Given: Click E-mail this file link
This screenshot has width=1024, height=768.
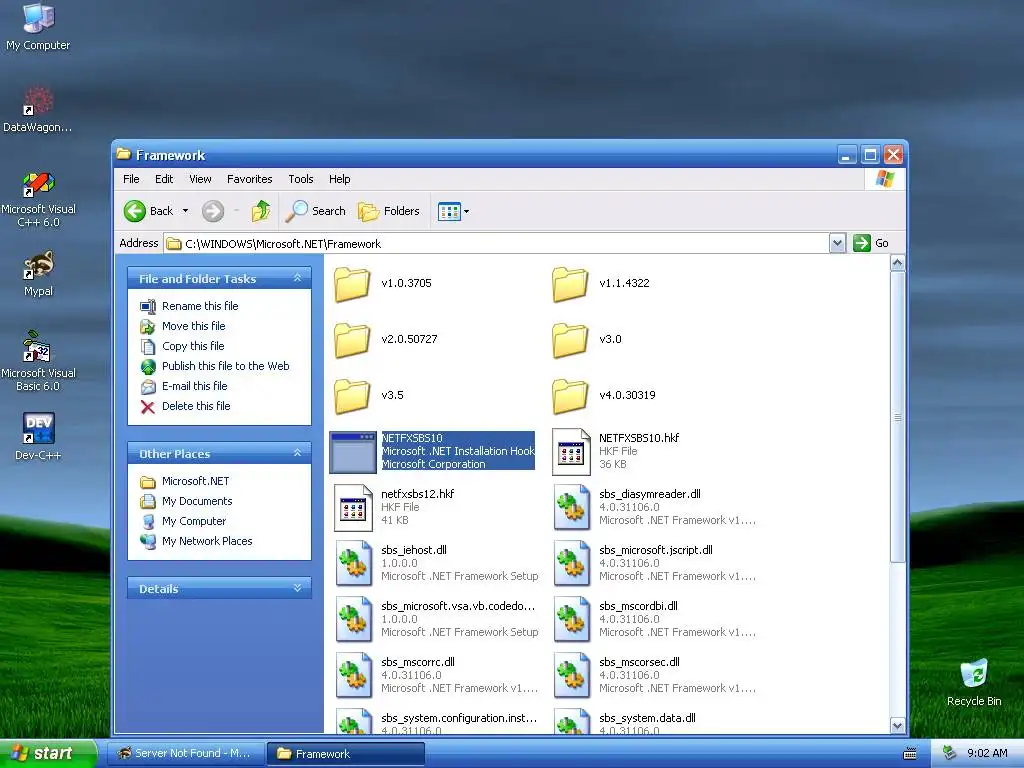Looking at the screenshot, I should click(195, 386).
